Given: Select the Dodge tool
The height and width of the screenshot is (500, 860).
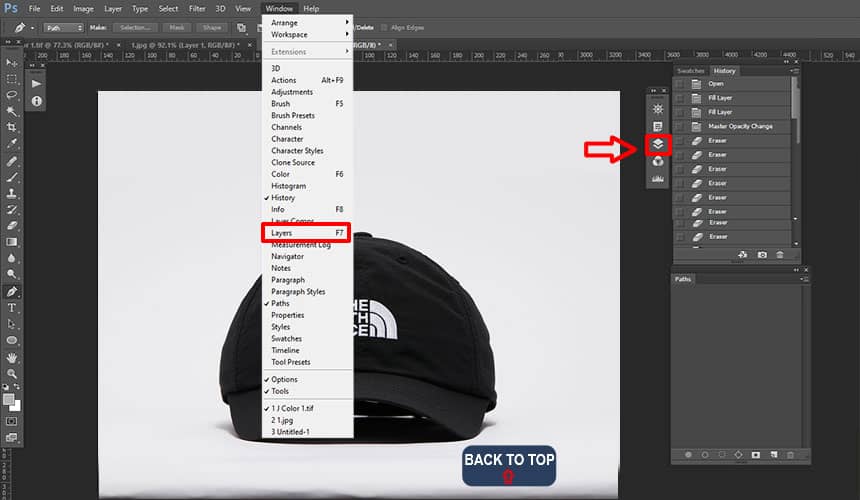Looking at the screenshot, I should (x=12, y=274).
